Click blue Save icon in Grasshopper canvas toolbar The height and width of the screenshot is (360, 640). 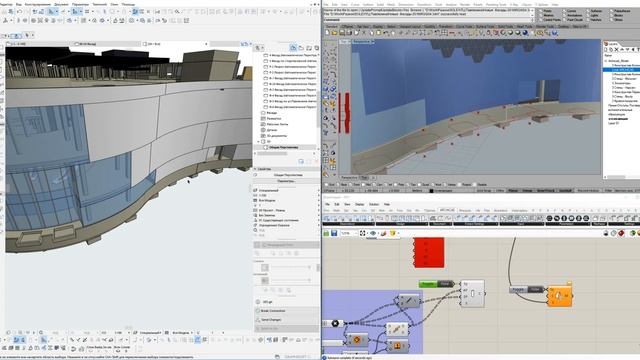[x=334, y=233]
